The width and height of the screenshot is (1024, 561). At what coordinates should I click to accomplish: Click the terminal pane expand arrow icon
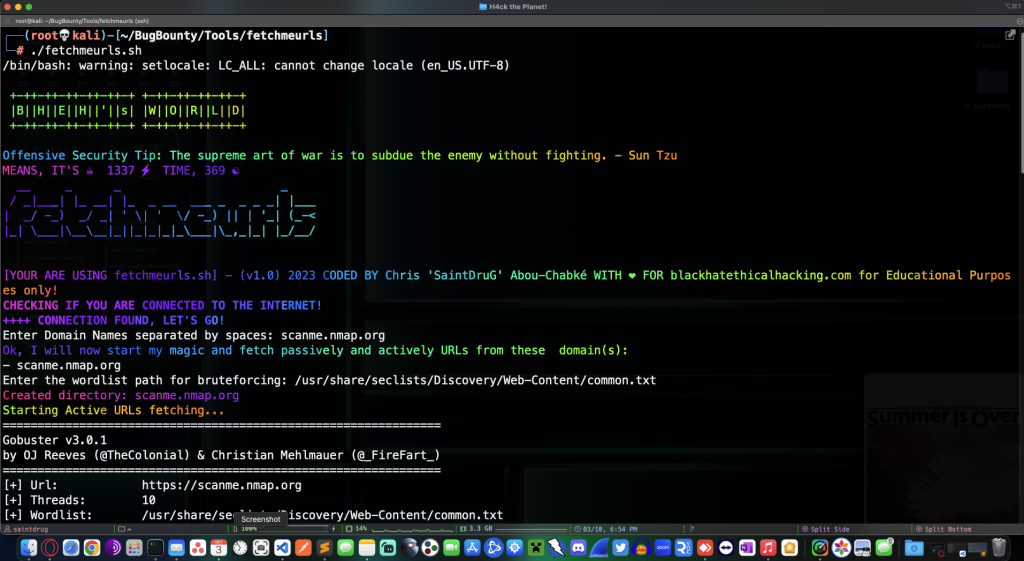[x=1010, y=35]
